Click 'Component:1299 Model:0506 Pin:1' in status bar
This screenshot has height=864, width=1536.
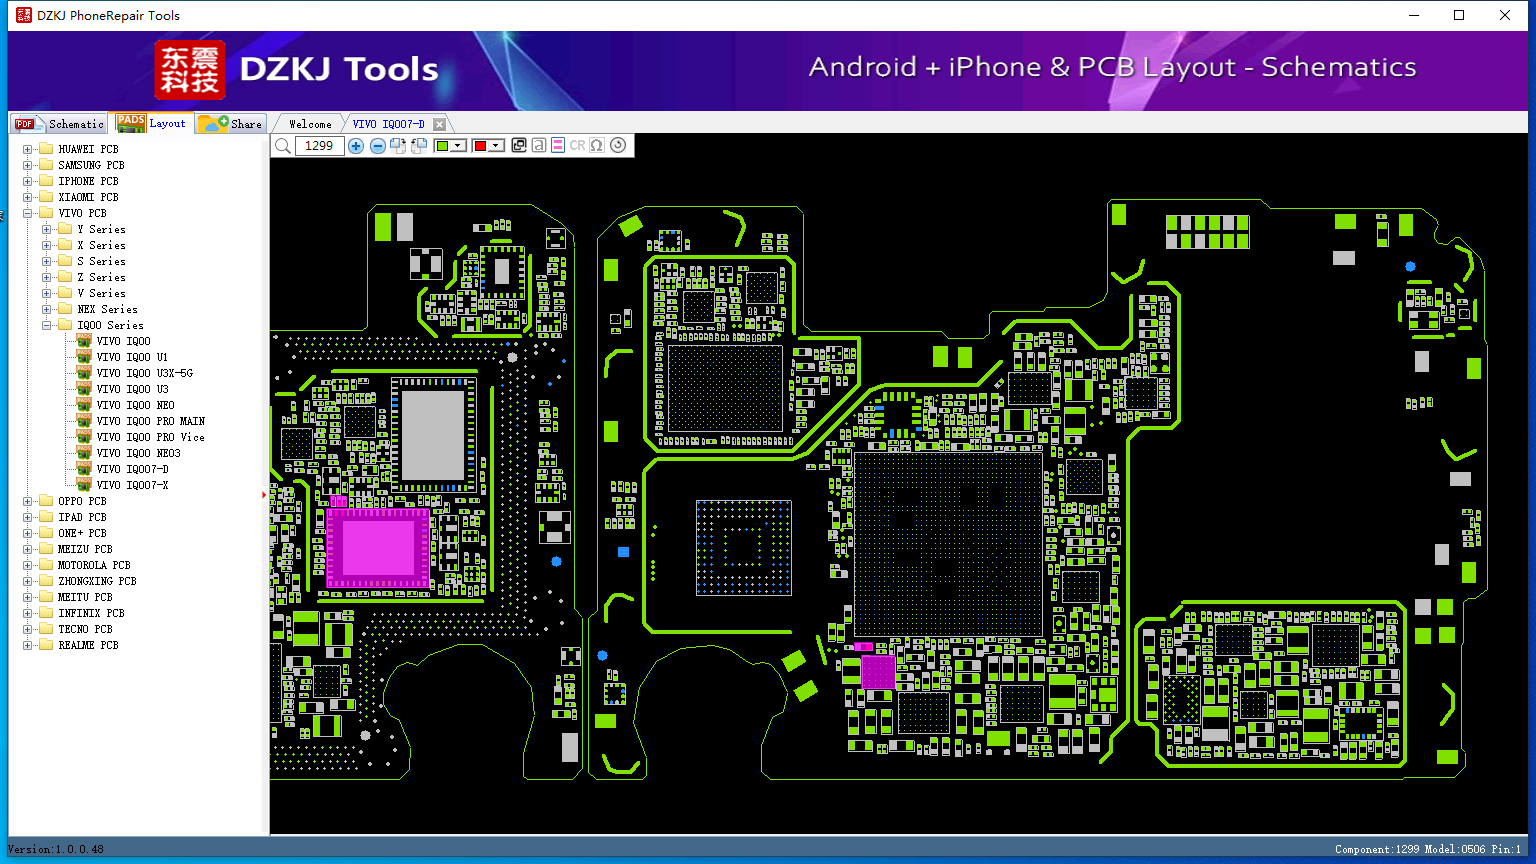point(1428,849)
